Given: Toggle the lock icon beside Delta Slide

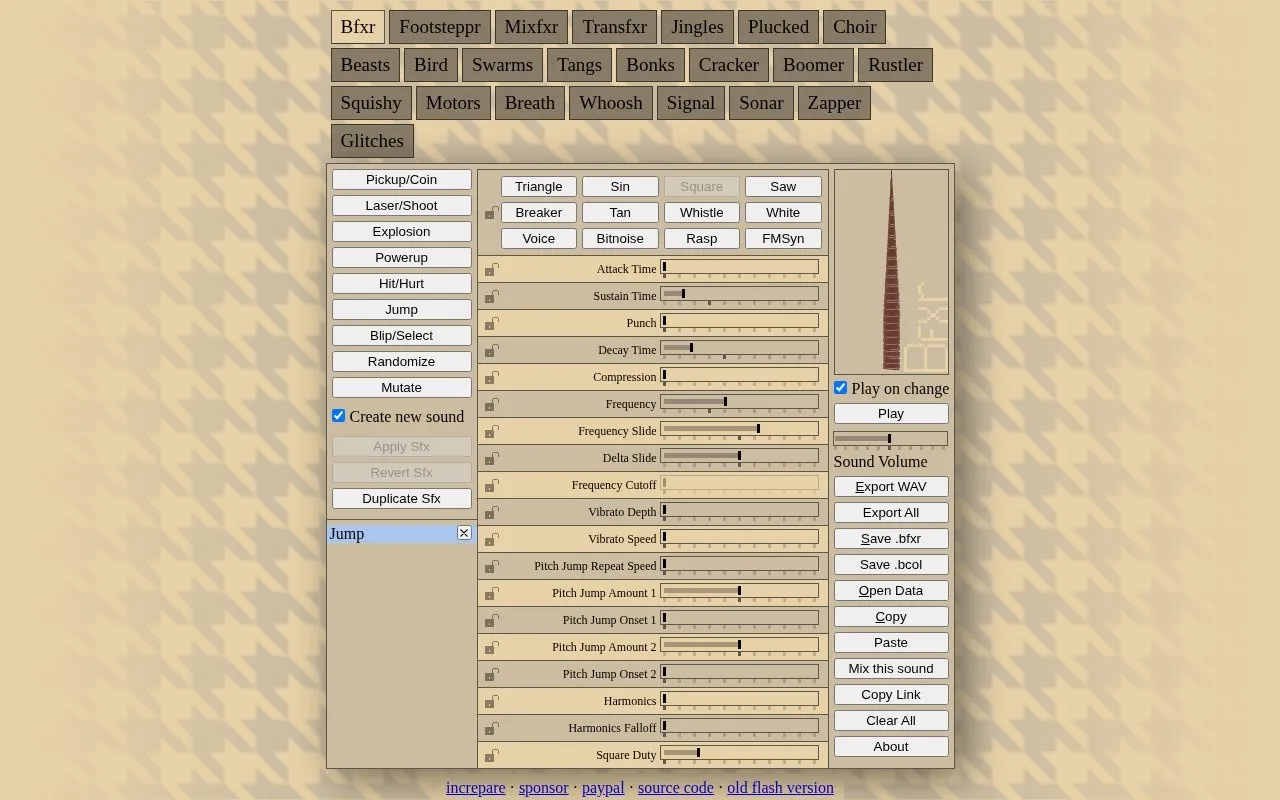Looking at the screenshot, I should [x=492, y=459].
